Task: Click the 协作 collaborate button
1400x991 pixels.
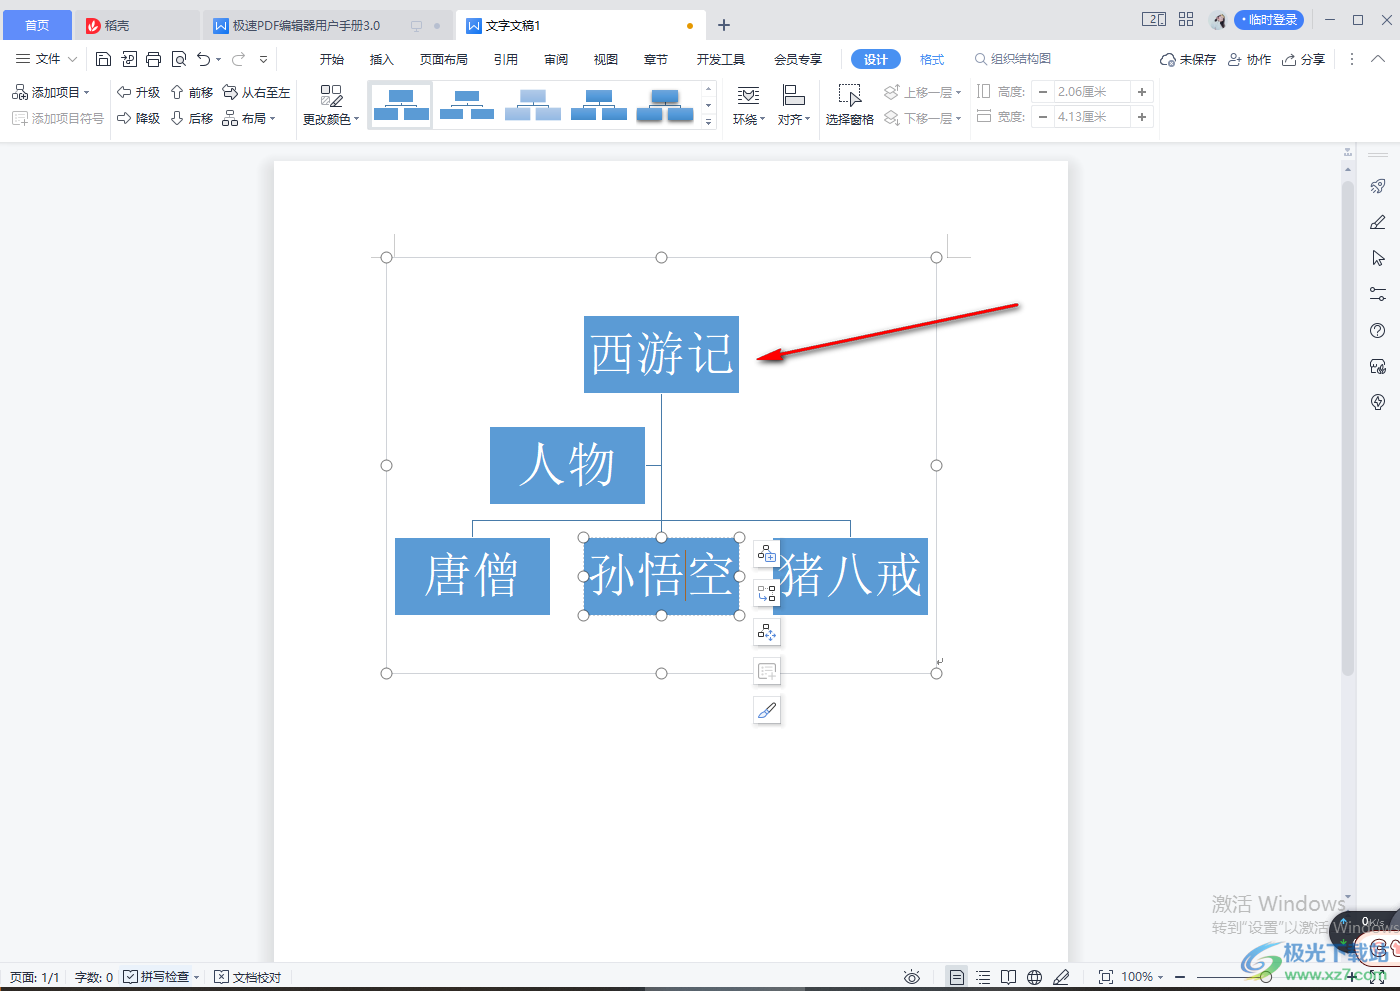Action: pos(1250,60)
